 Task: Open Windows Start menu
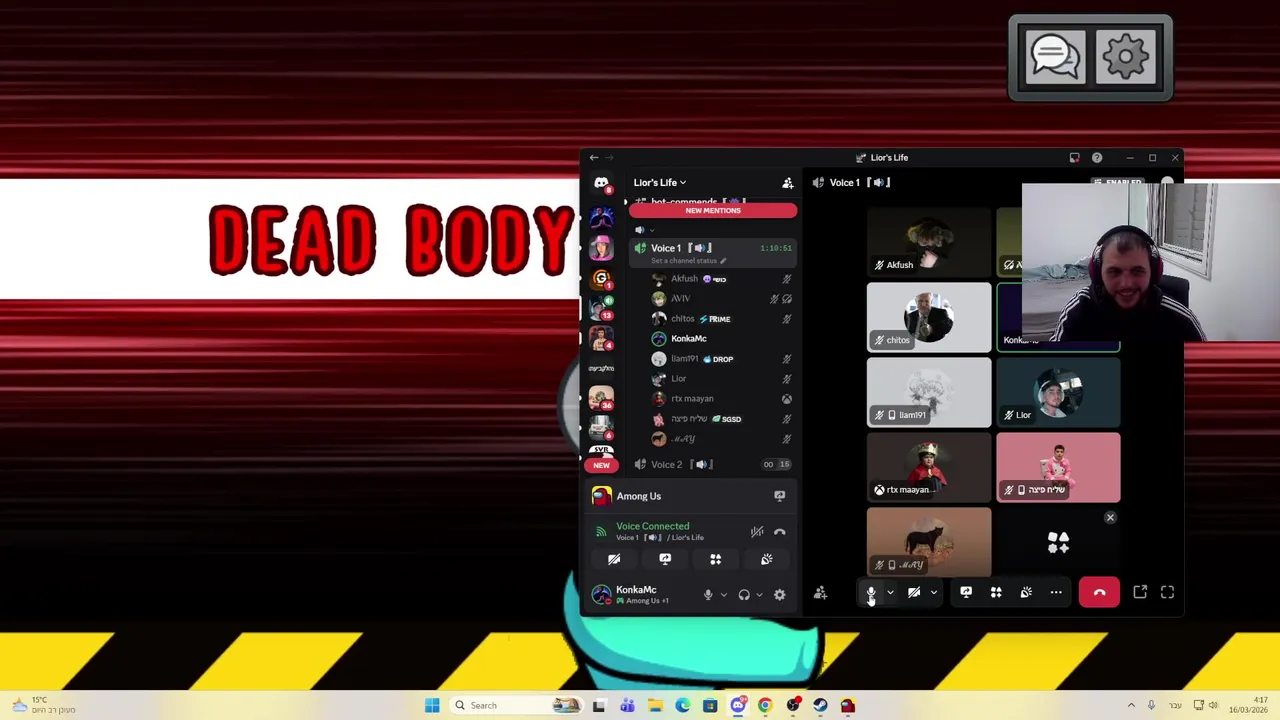click(x=432, y=705)
